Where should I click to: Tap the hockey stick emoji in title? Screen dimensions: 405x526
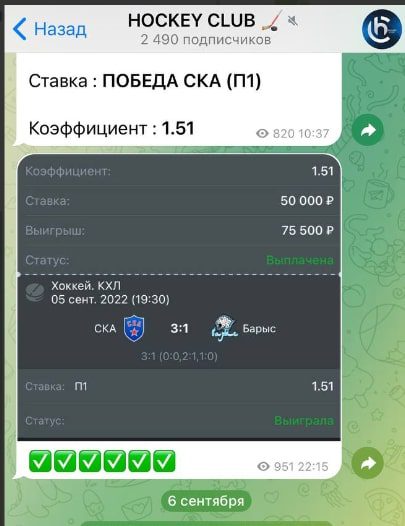click(x=271, y=21)
